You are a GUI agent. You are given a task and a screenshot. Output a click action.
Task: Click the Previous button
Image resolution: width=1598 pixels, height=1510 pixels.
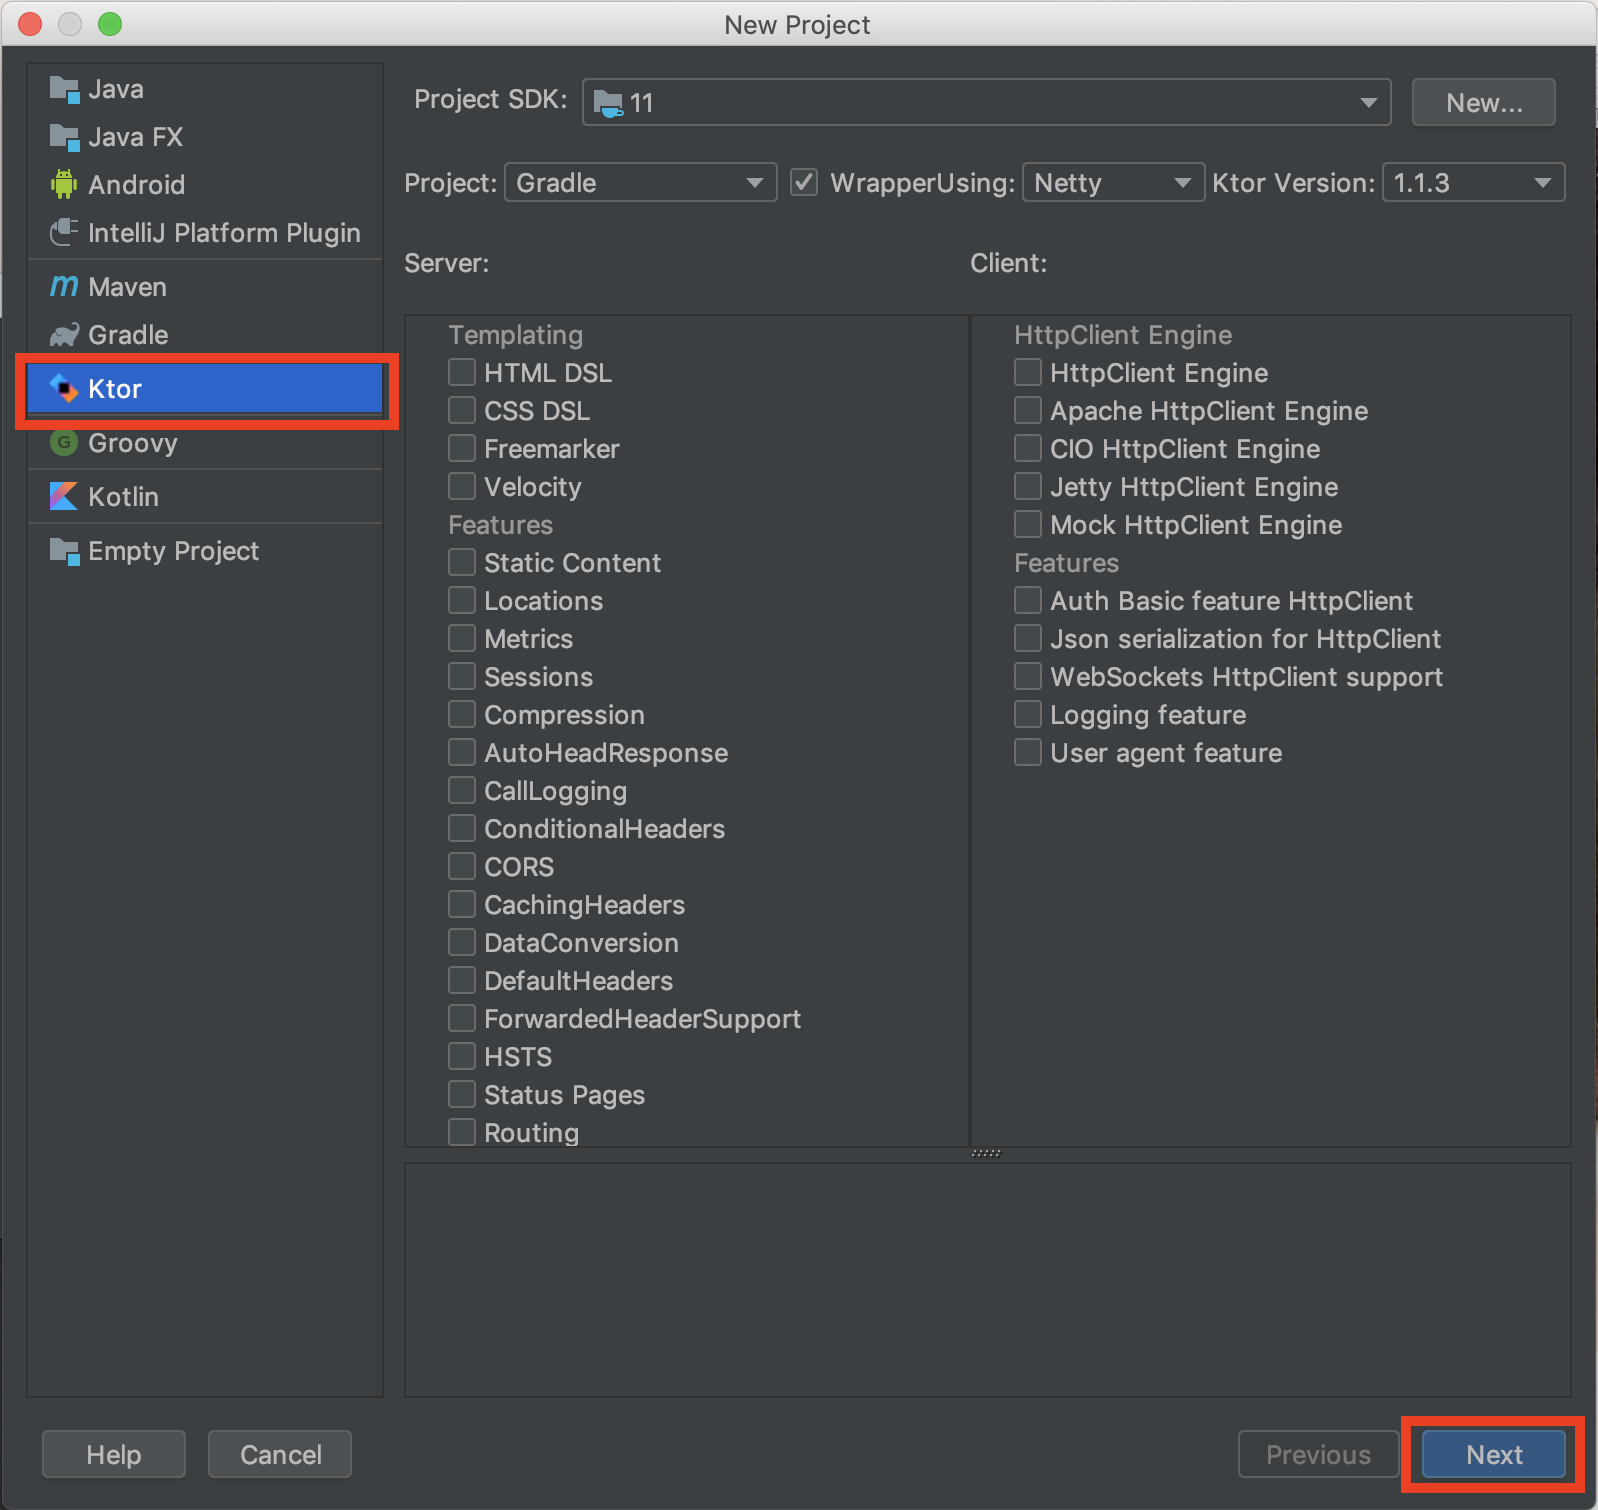[1318, 1454]
